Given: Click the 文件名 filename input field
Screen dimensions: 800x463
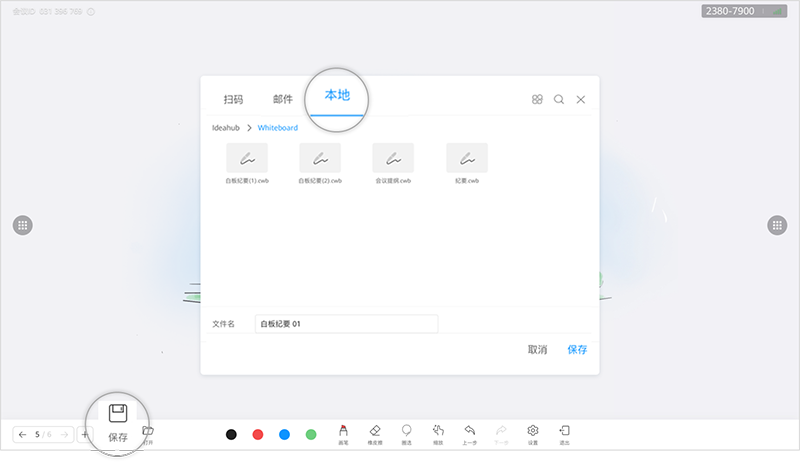Looking at the screenshot, I should [346, 324].
